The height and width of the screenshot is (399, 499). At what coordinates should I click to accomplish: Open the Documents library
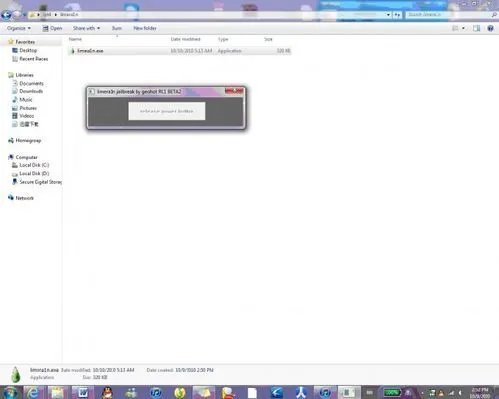click(31, 83)
